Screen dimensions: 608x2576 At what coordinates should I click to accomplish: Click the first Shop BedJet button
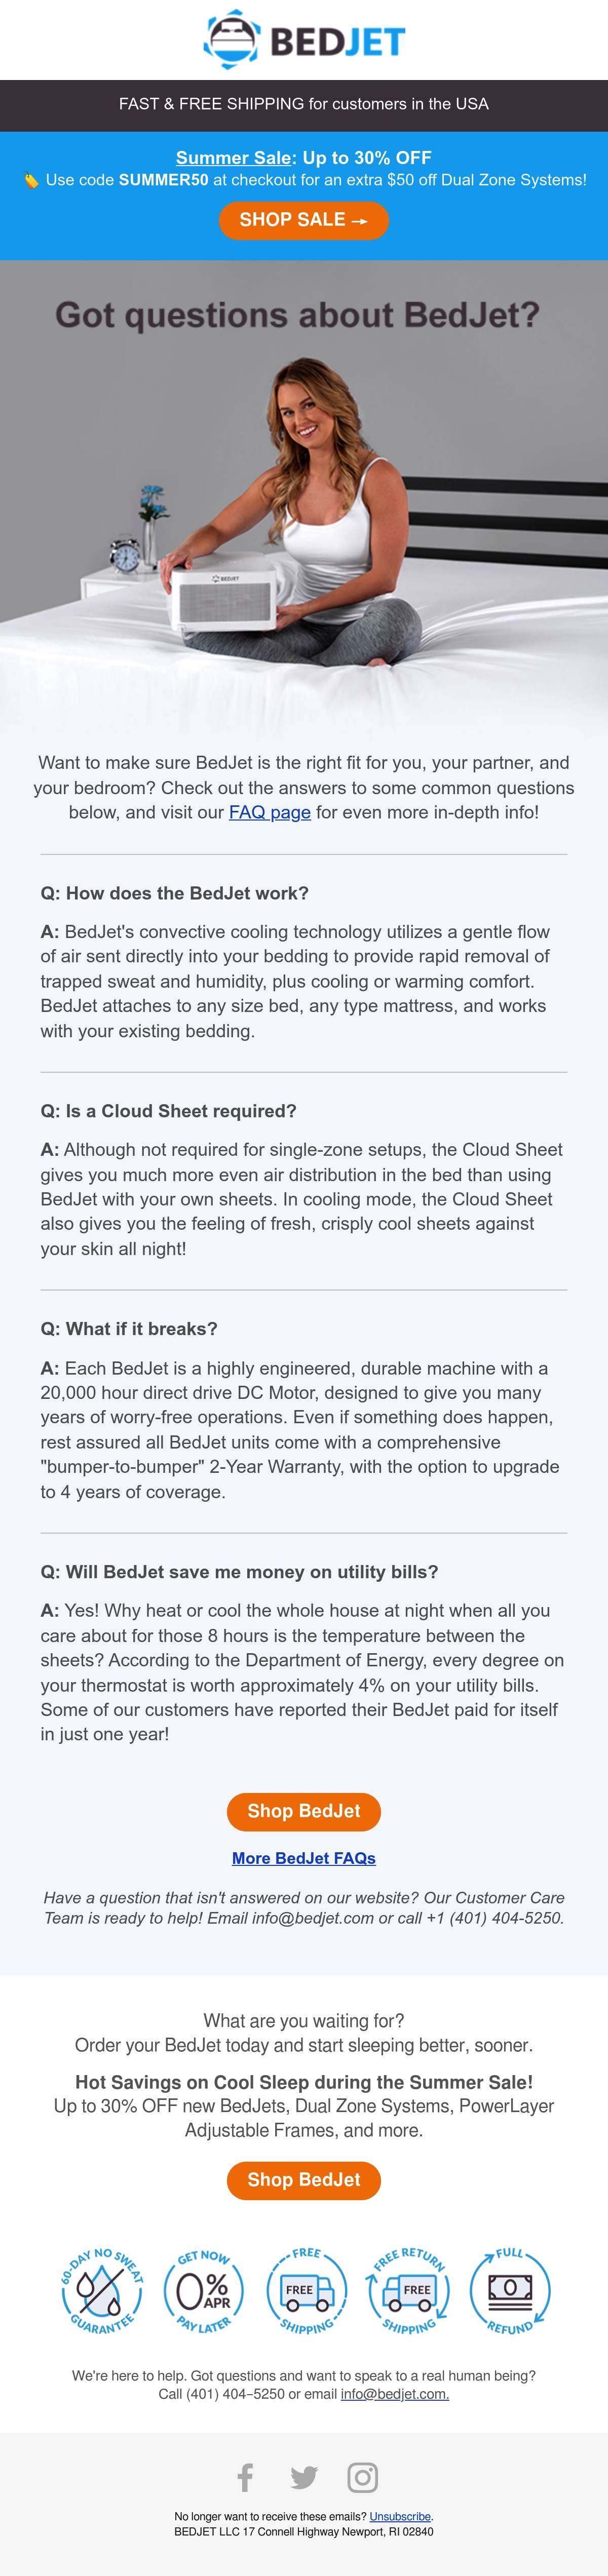coord(304,1811)
